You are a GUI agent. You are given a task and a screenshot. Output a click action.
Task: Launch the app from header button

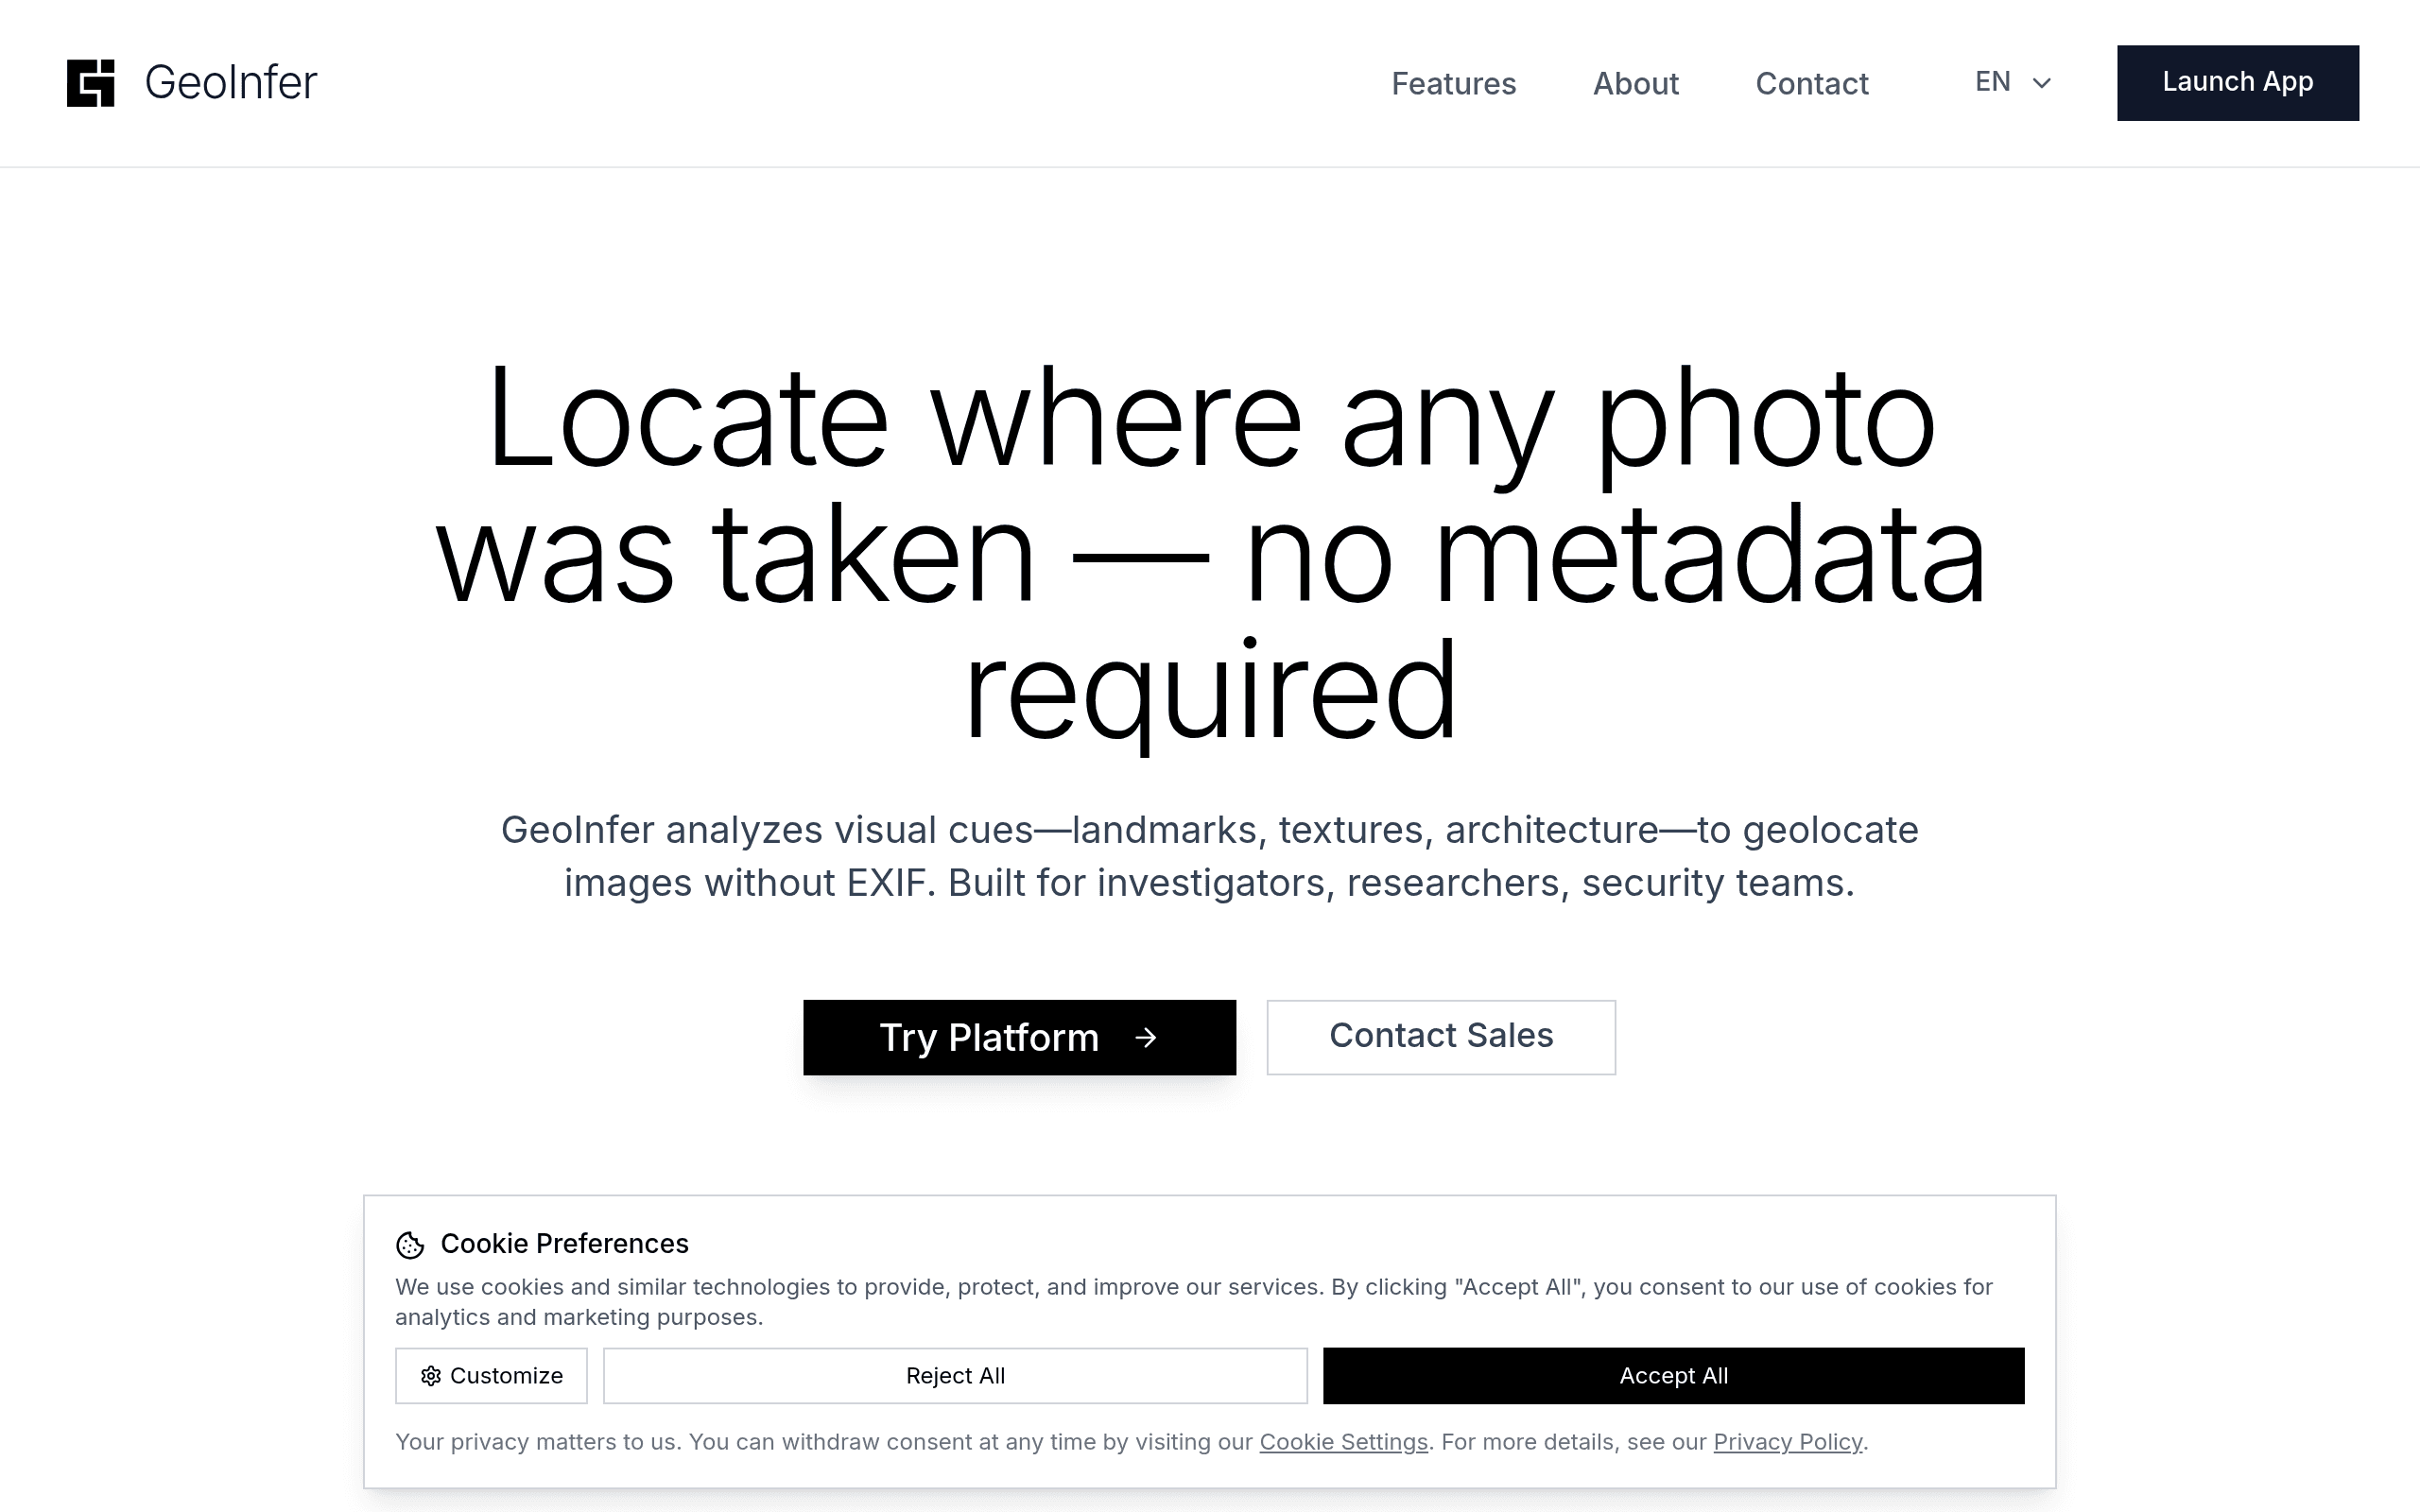coord(2237,83)
